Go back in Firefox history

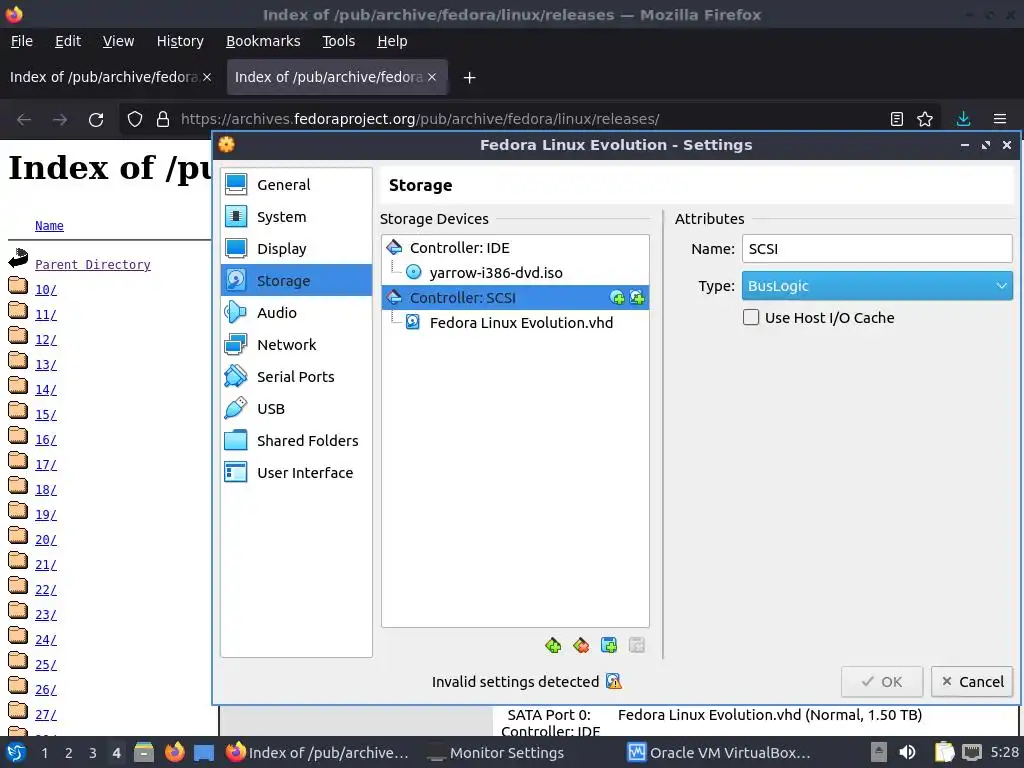(x=24, y=120)
